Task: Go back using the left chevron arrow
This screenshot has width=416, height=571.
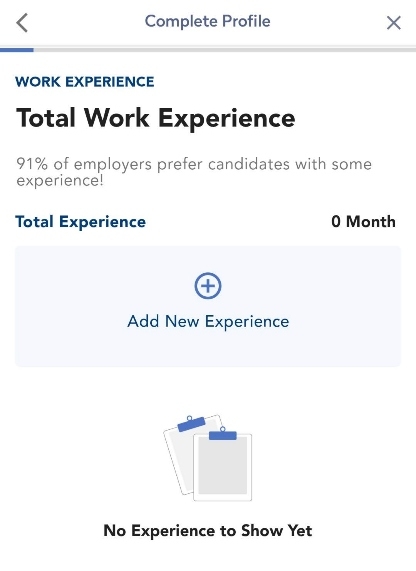Action: click(22, 23)
